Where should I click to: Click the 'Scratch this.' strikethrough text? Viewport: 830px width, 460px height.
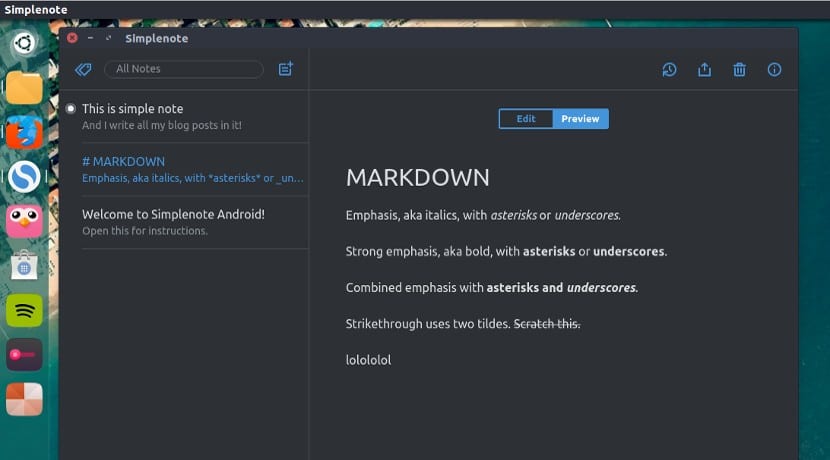pos(547,323)
